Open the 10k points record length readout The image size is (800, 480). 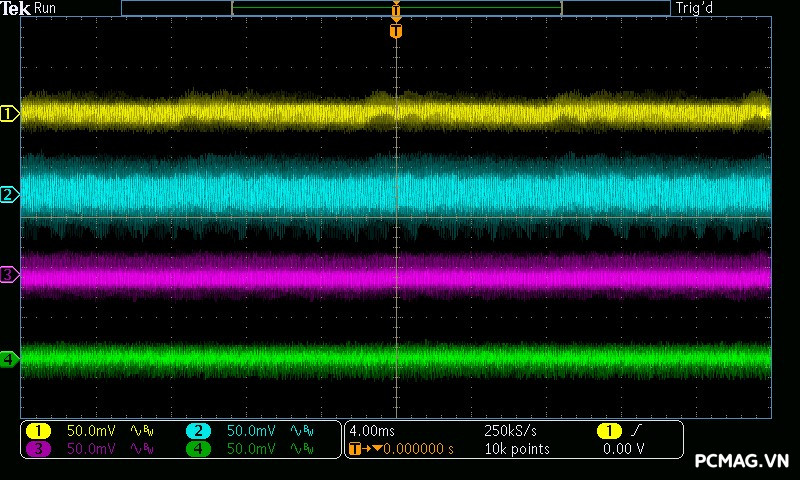[517, 449]
